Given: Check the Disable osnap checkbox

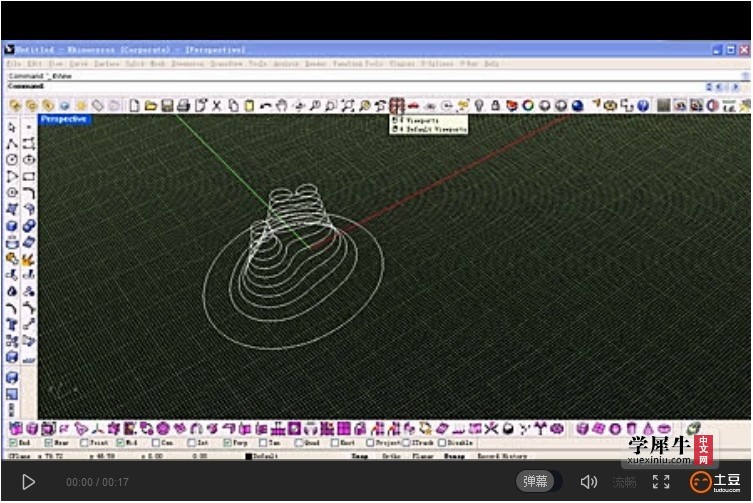Looking at the screenshot, I should click(x=442, y=442).
